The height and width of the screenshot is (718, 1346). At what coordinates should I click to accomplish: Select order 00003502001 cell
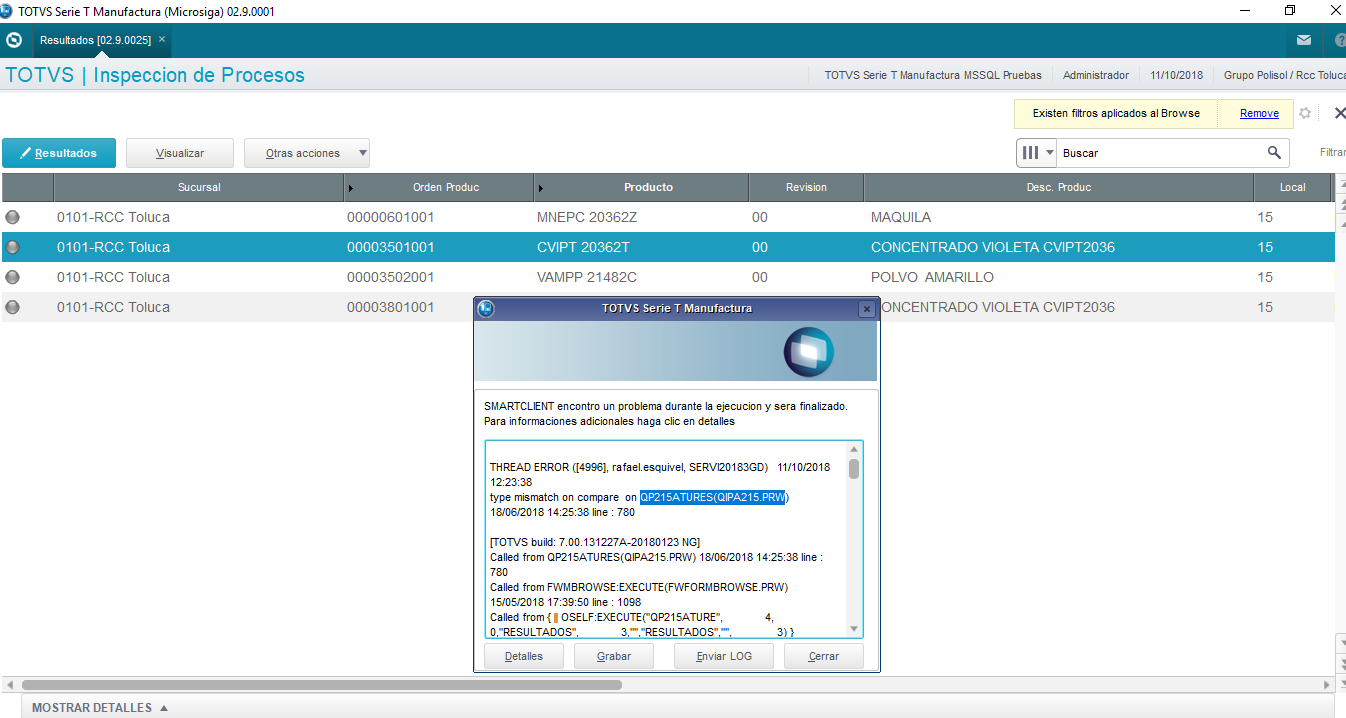pos(391,277)
